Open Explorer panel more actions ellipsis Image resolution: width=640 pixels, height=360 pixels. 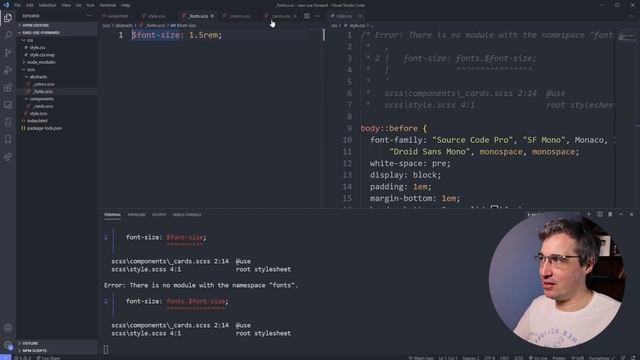point(89,16)
